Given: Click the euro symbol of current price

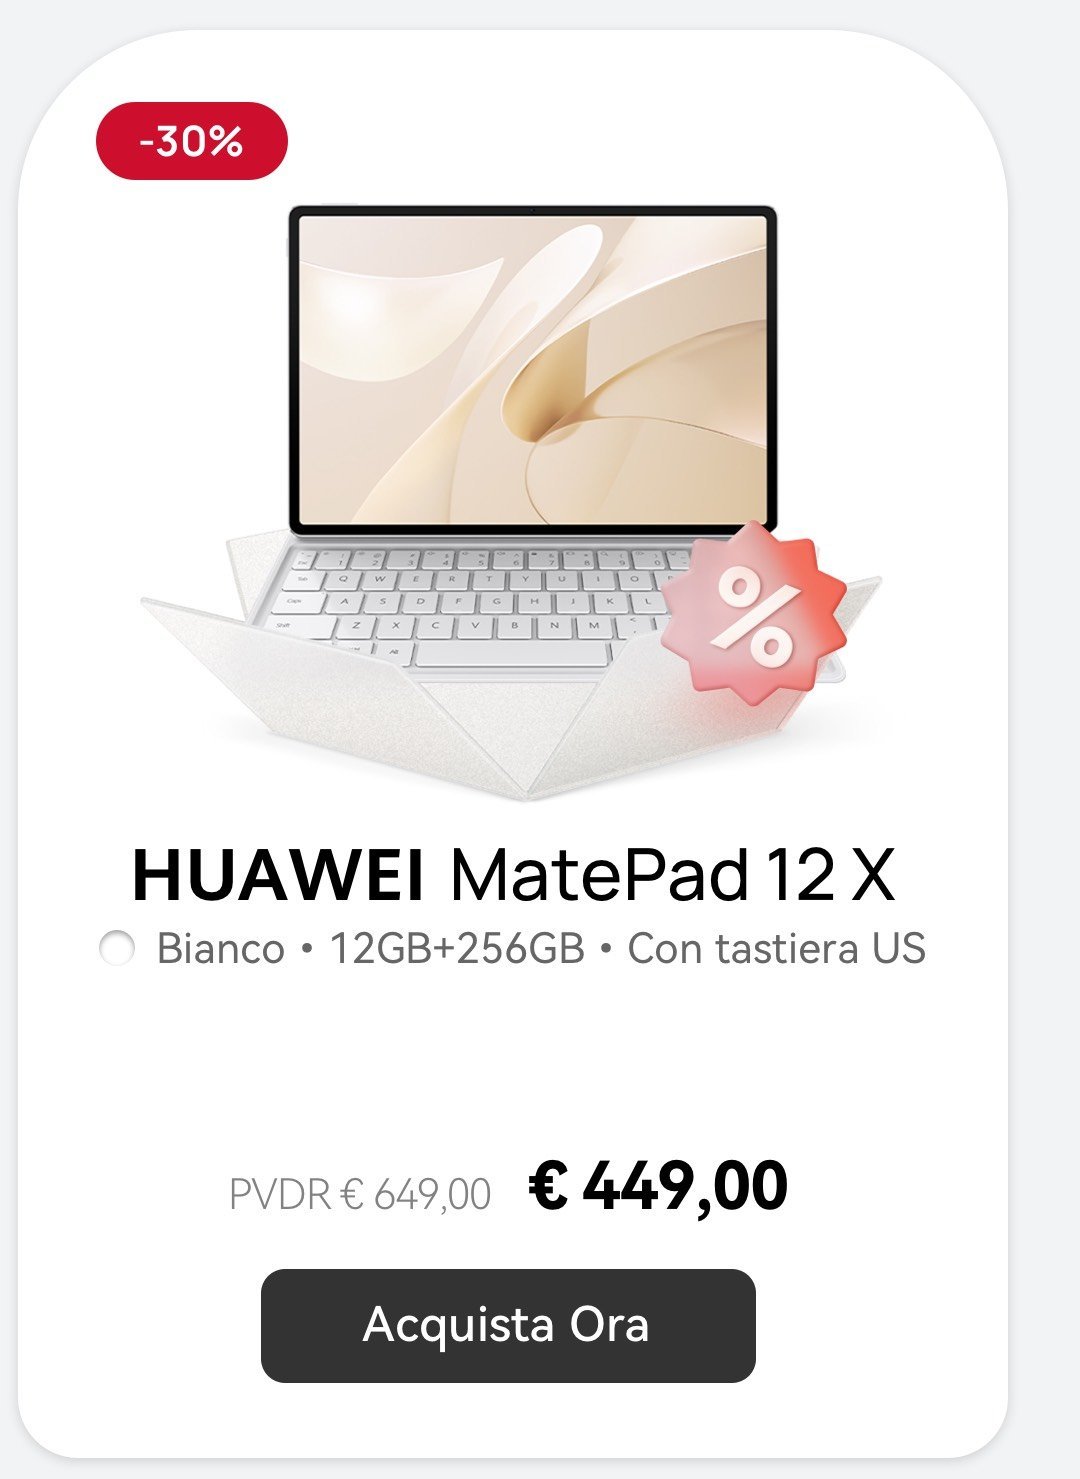Looking at the screenshot, I should [x=548, y=1186].
